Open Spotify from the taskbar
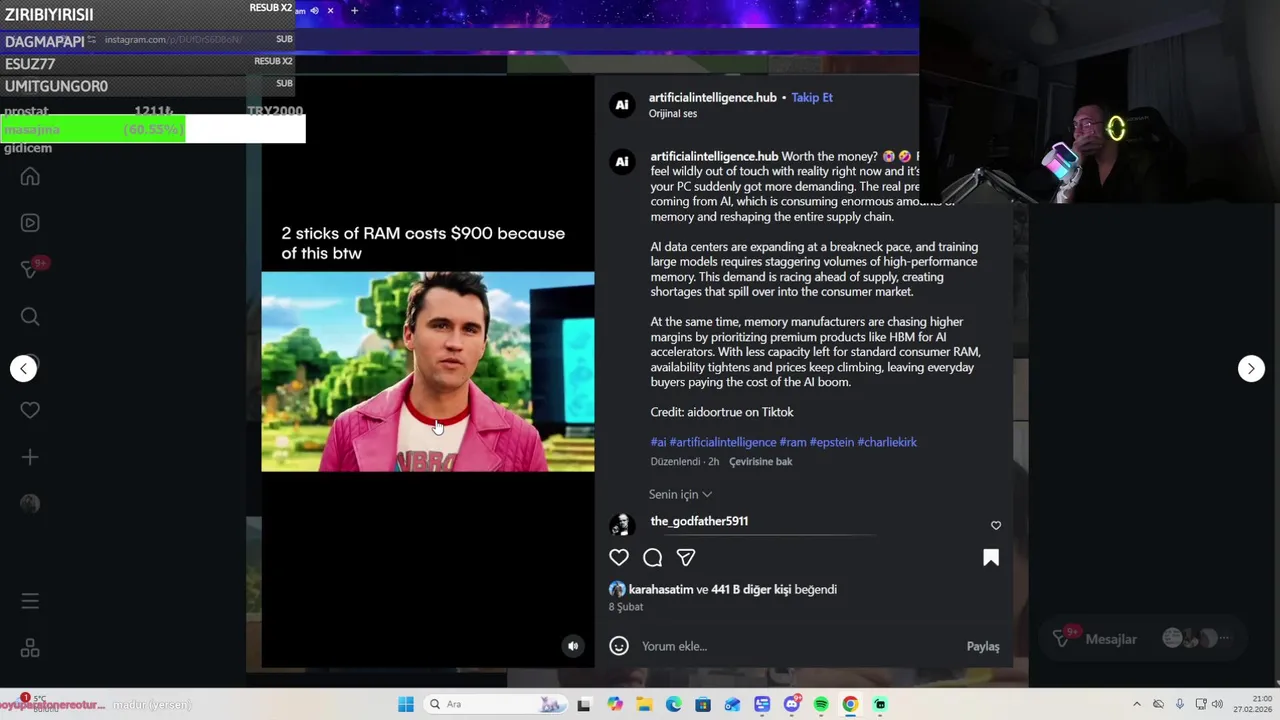The image size is (1280, 720). [x=821, y=704]
